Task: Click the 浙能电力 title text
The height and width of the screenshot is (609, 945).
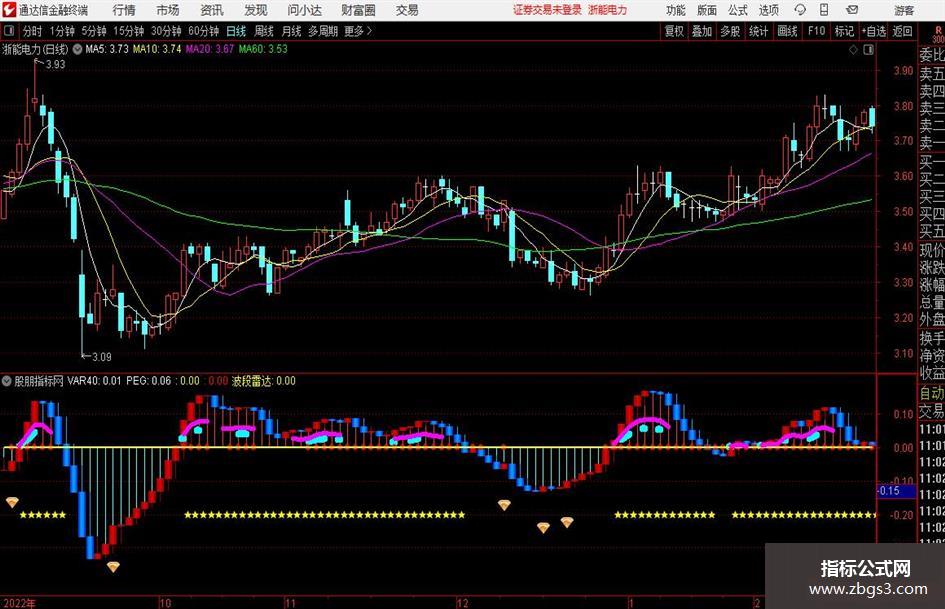Action: 35,49
